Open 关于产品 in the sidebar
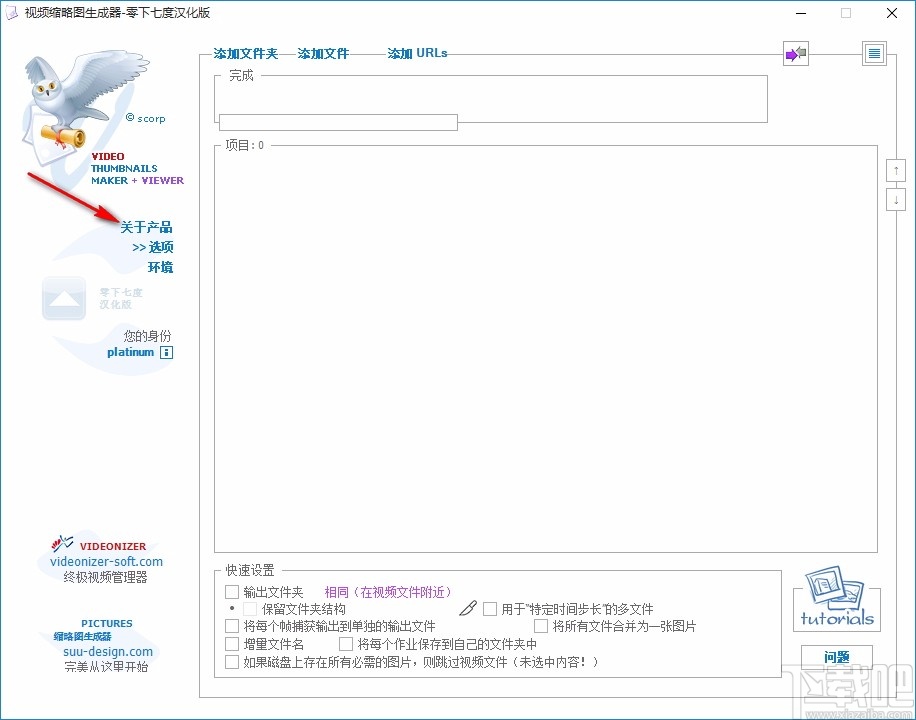916x720 pixels. tap(146, 227)
